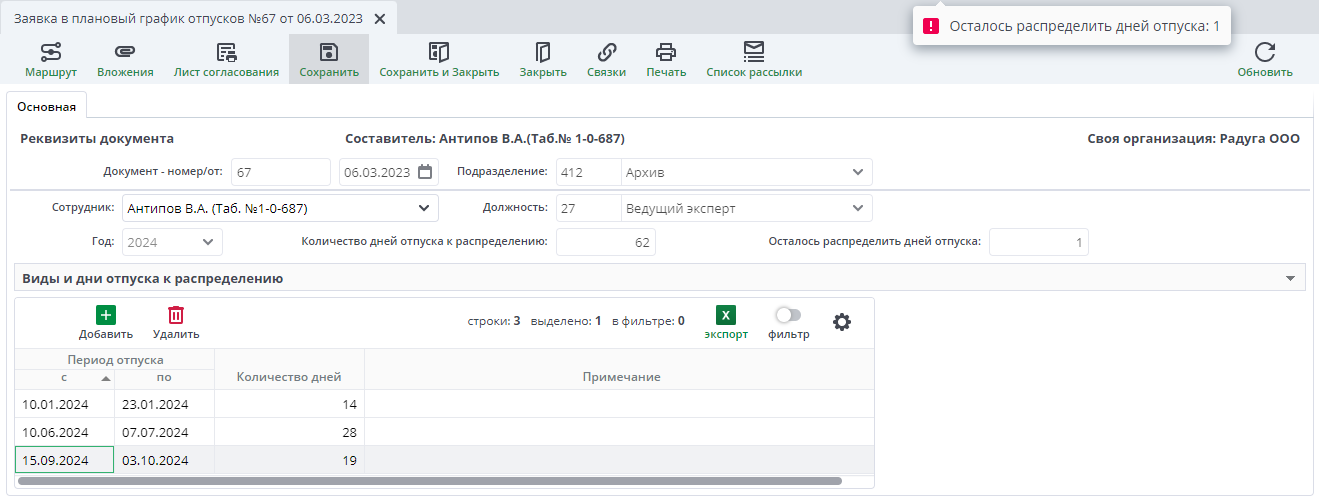Open Список рассылки mailing list
Image resolution: width=1319 pixels, height=499 pixels.
pyautogui.click(x=754, y=59)
